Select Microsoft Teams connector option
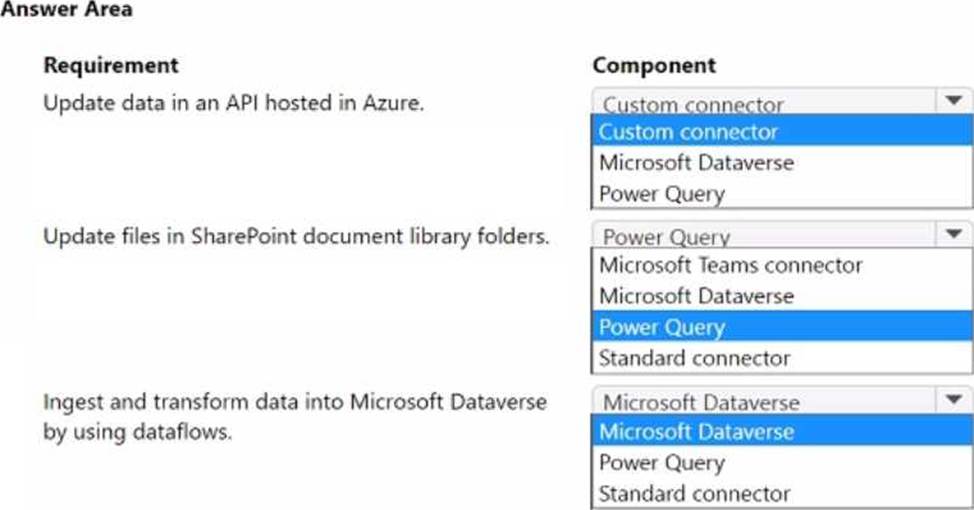 coord(782,265)
